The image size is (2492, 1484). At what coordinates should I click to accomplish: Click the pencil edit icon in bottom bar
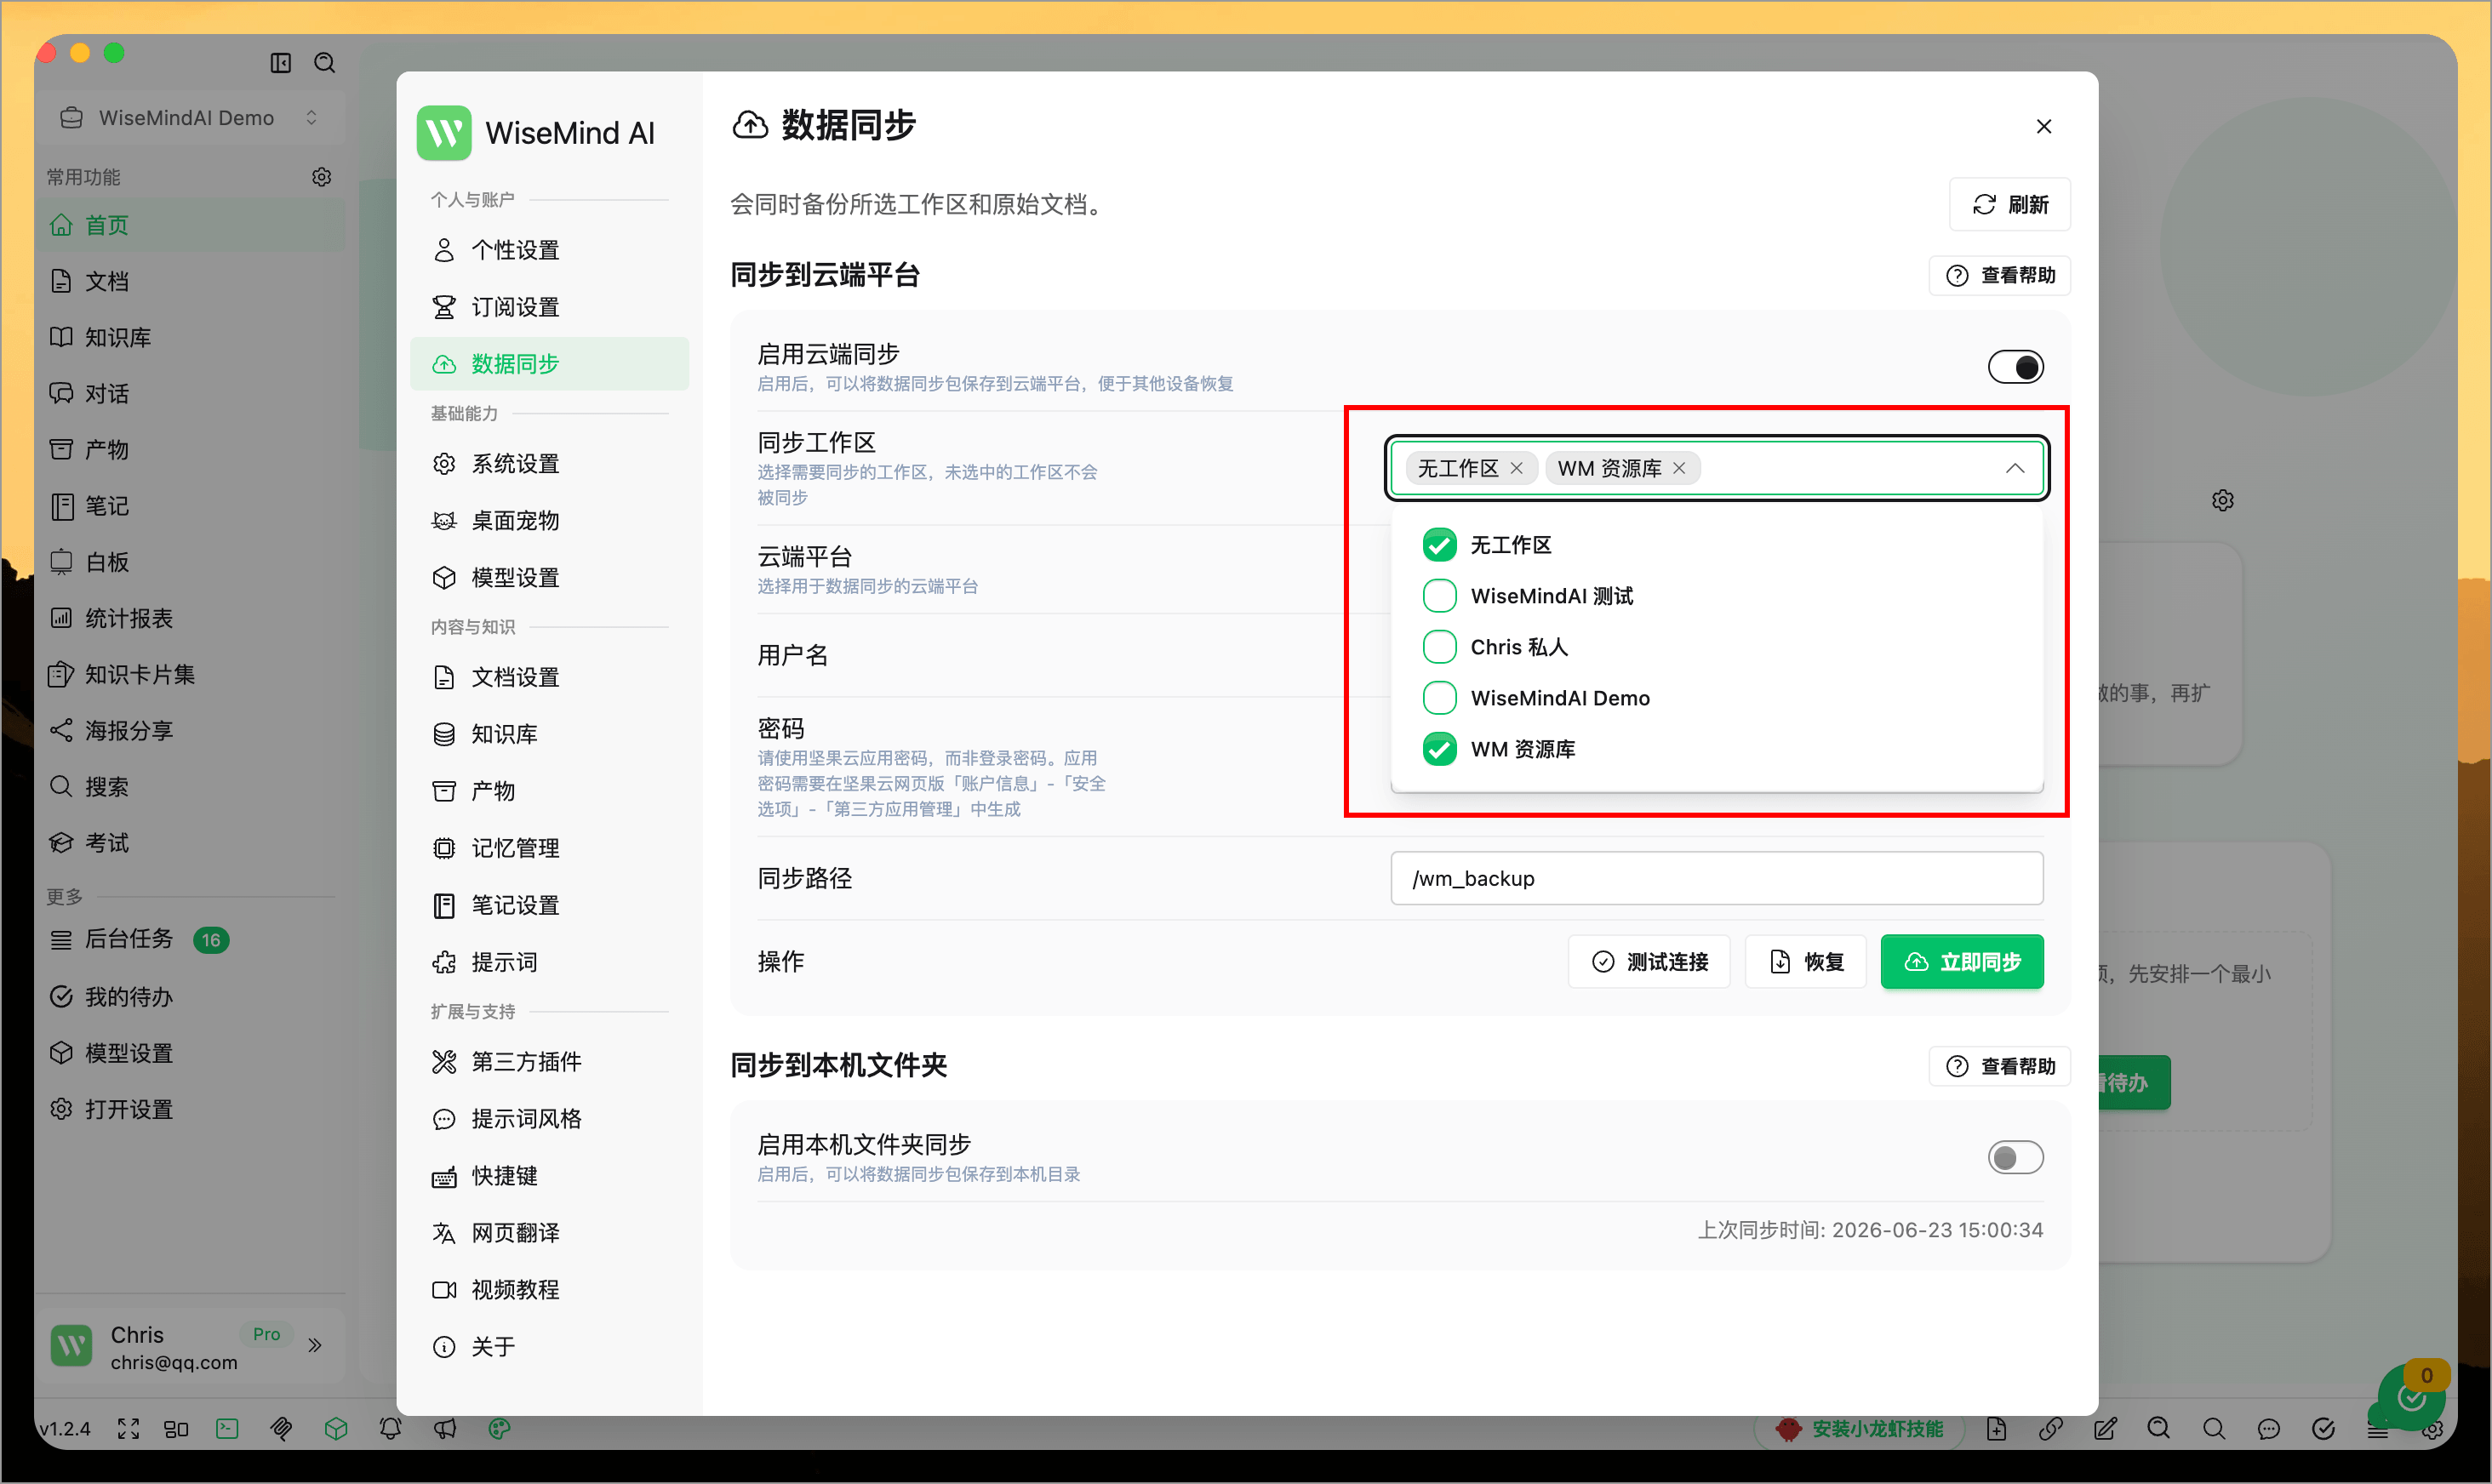pos(2105,1429)
